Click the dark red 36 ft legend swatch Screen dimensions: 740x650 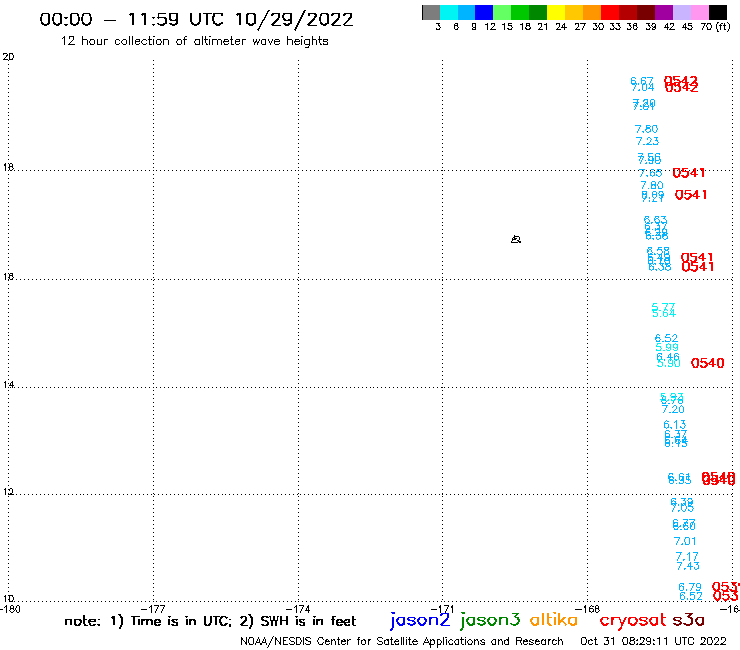(628, 12)
